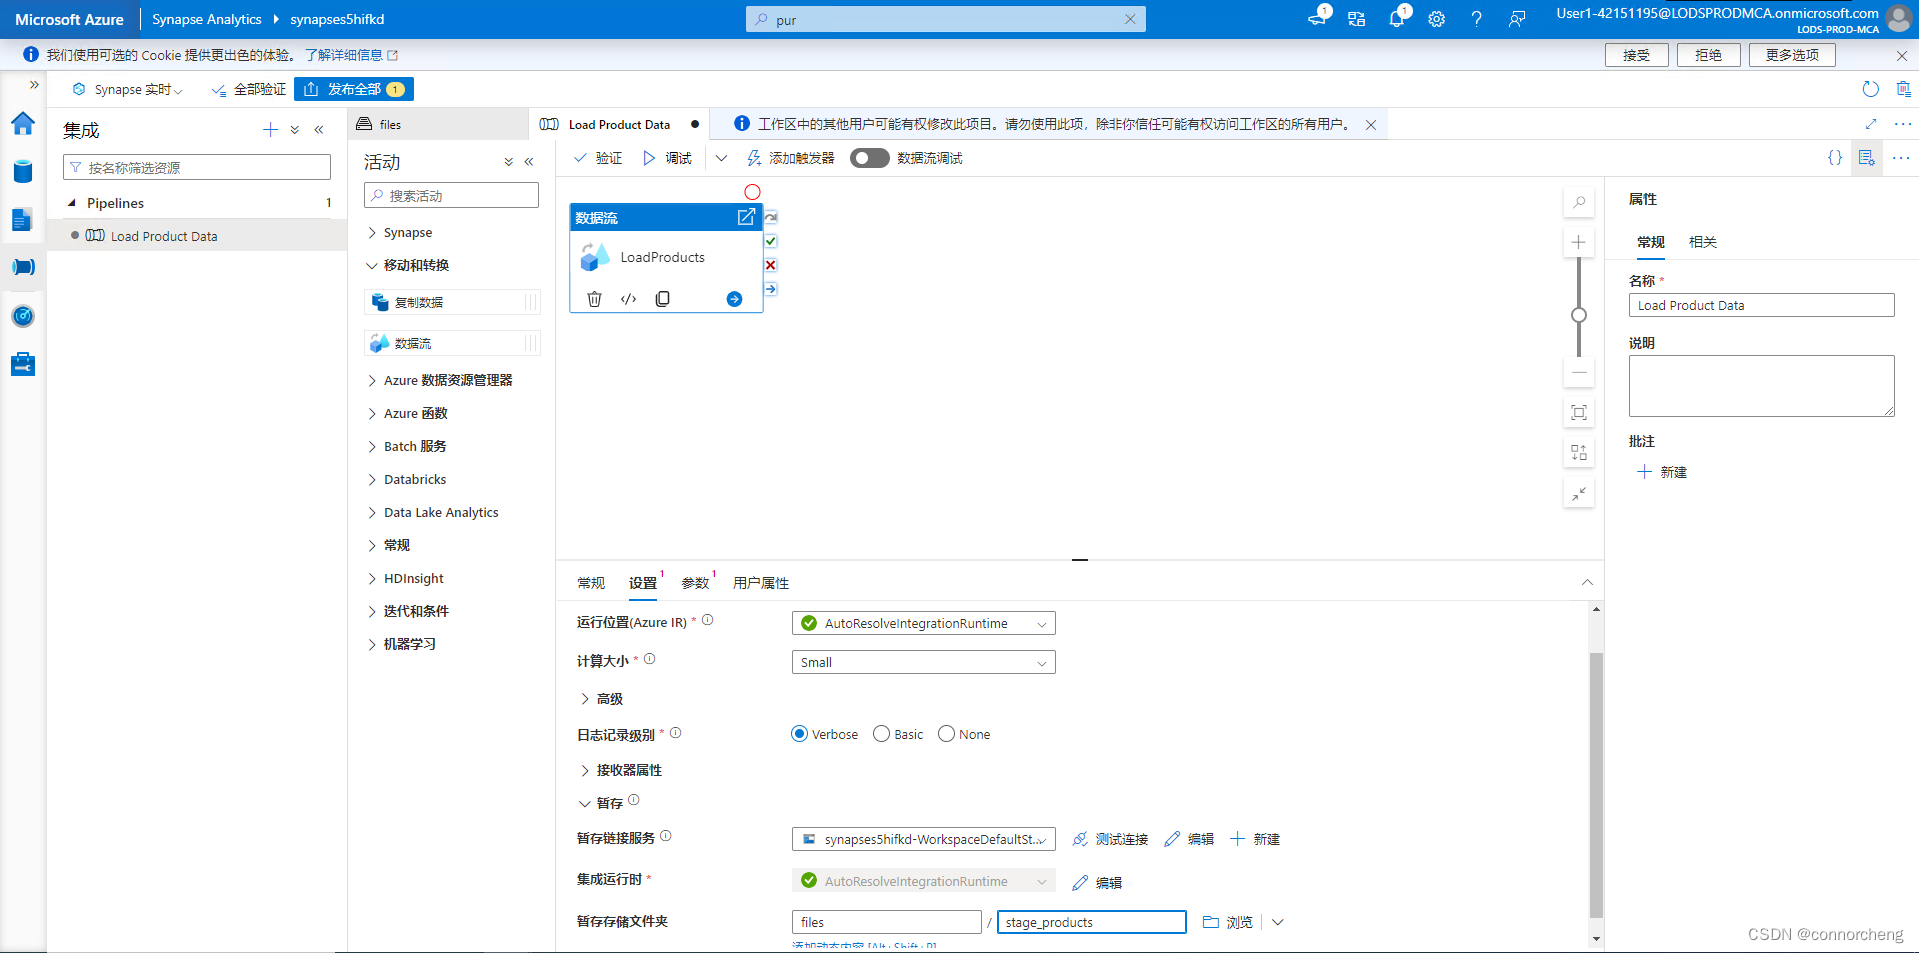Click the add new resource plus icon
This screenshot has width=1919, height=953.
click(270, 130)
